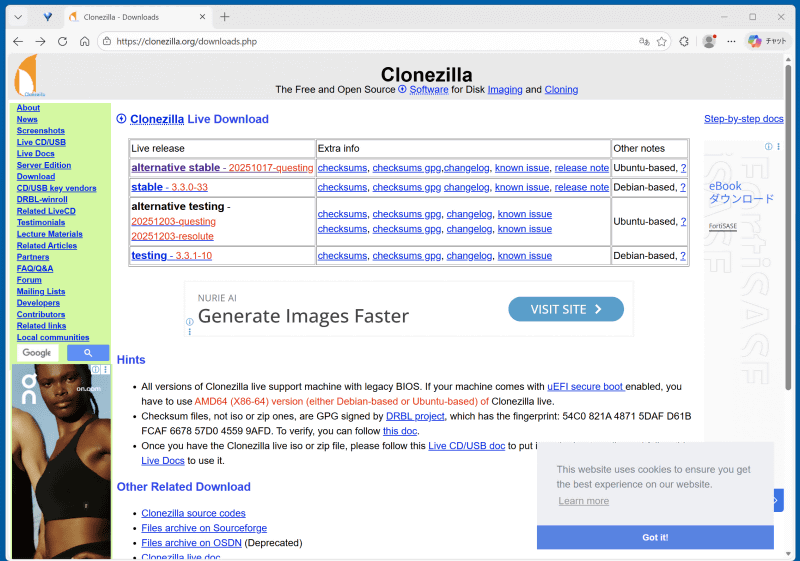Open a new browser tab
The image size is (800, 561).
point(224,17)
